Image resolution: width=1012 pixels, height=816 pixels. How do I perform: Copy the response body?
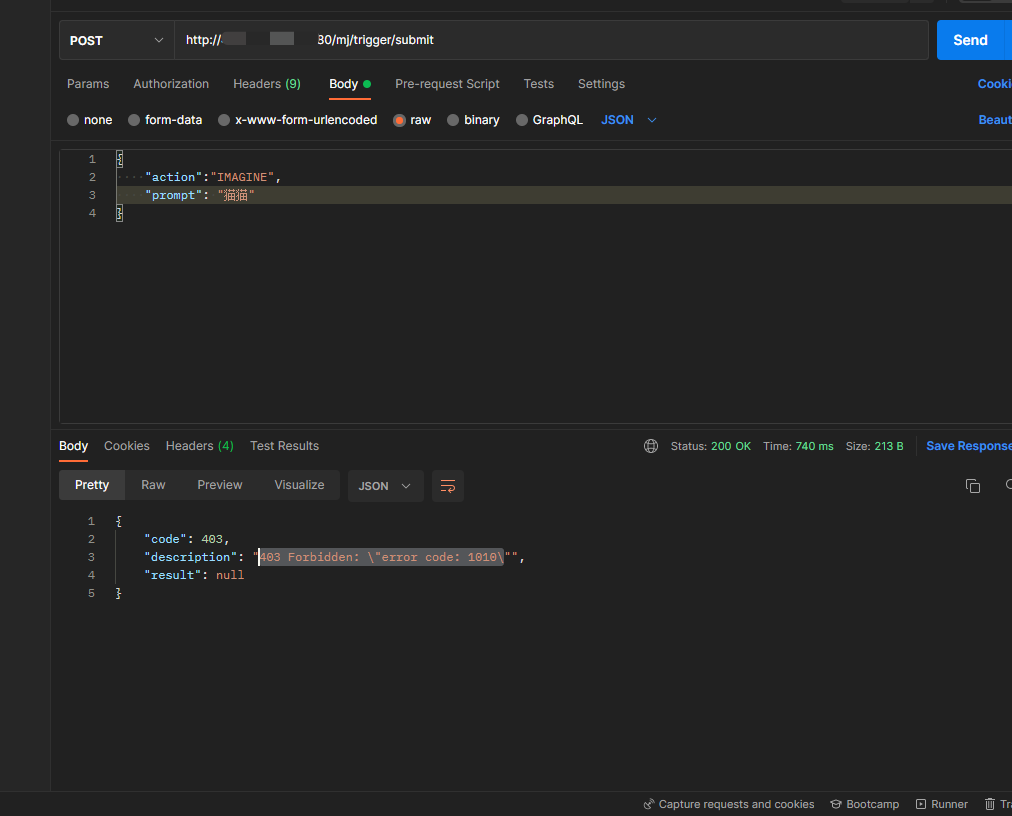tap(972, 485)
